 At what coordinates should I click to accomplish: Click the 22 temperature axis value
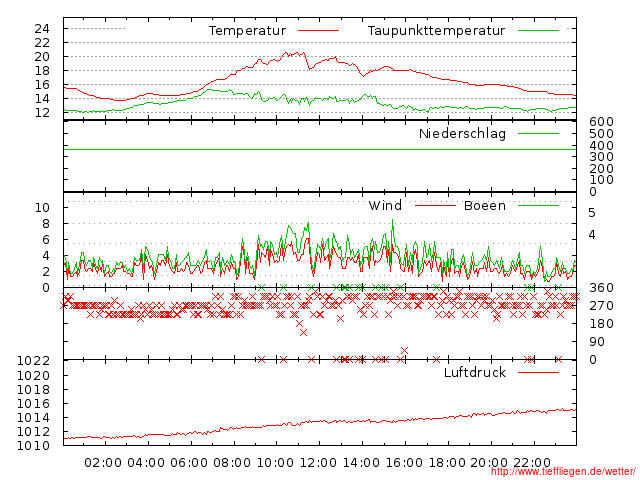coord(42,42)
